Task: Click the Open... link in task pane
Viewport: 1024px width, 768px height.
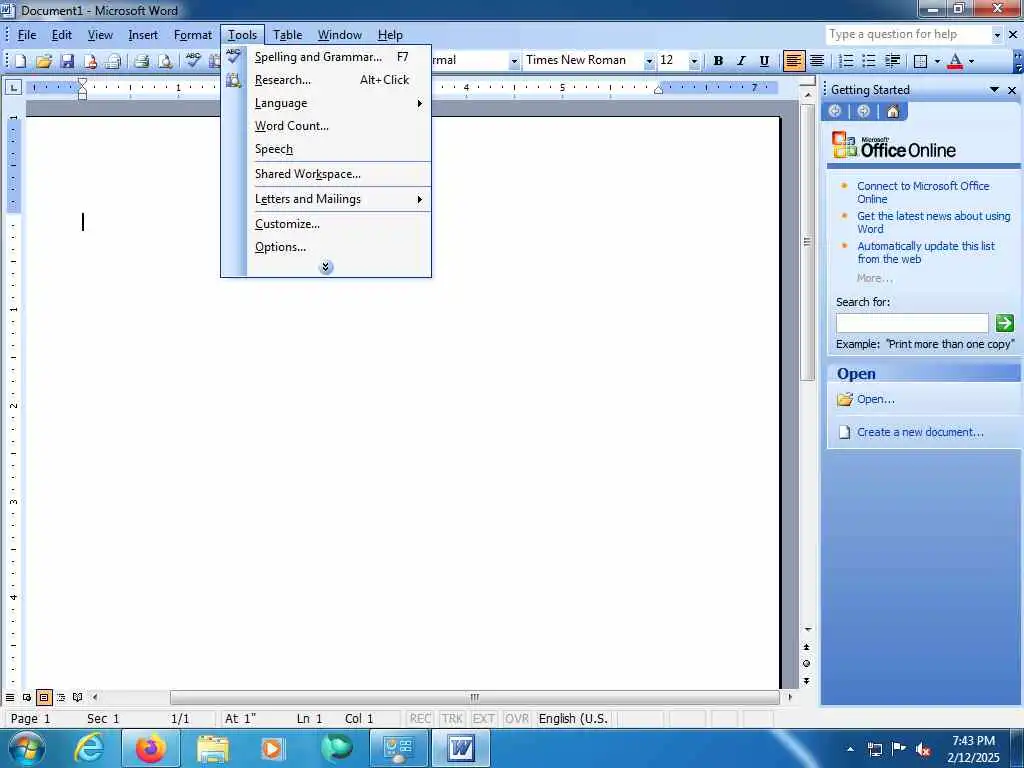Action: pos(876,399)
